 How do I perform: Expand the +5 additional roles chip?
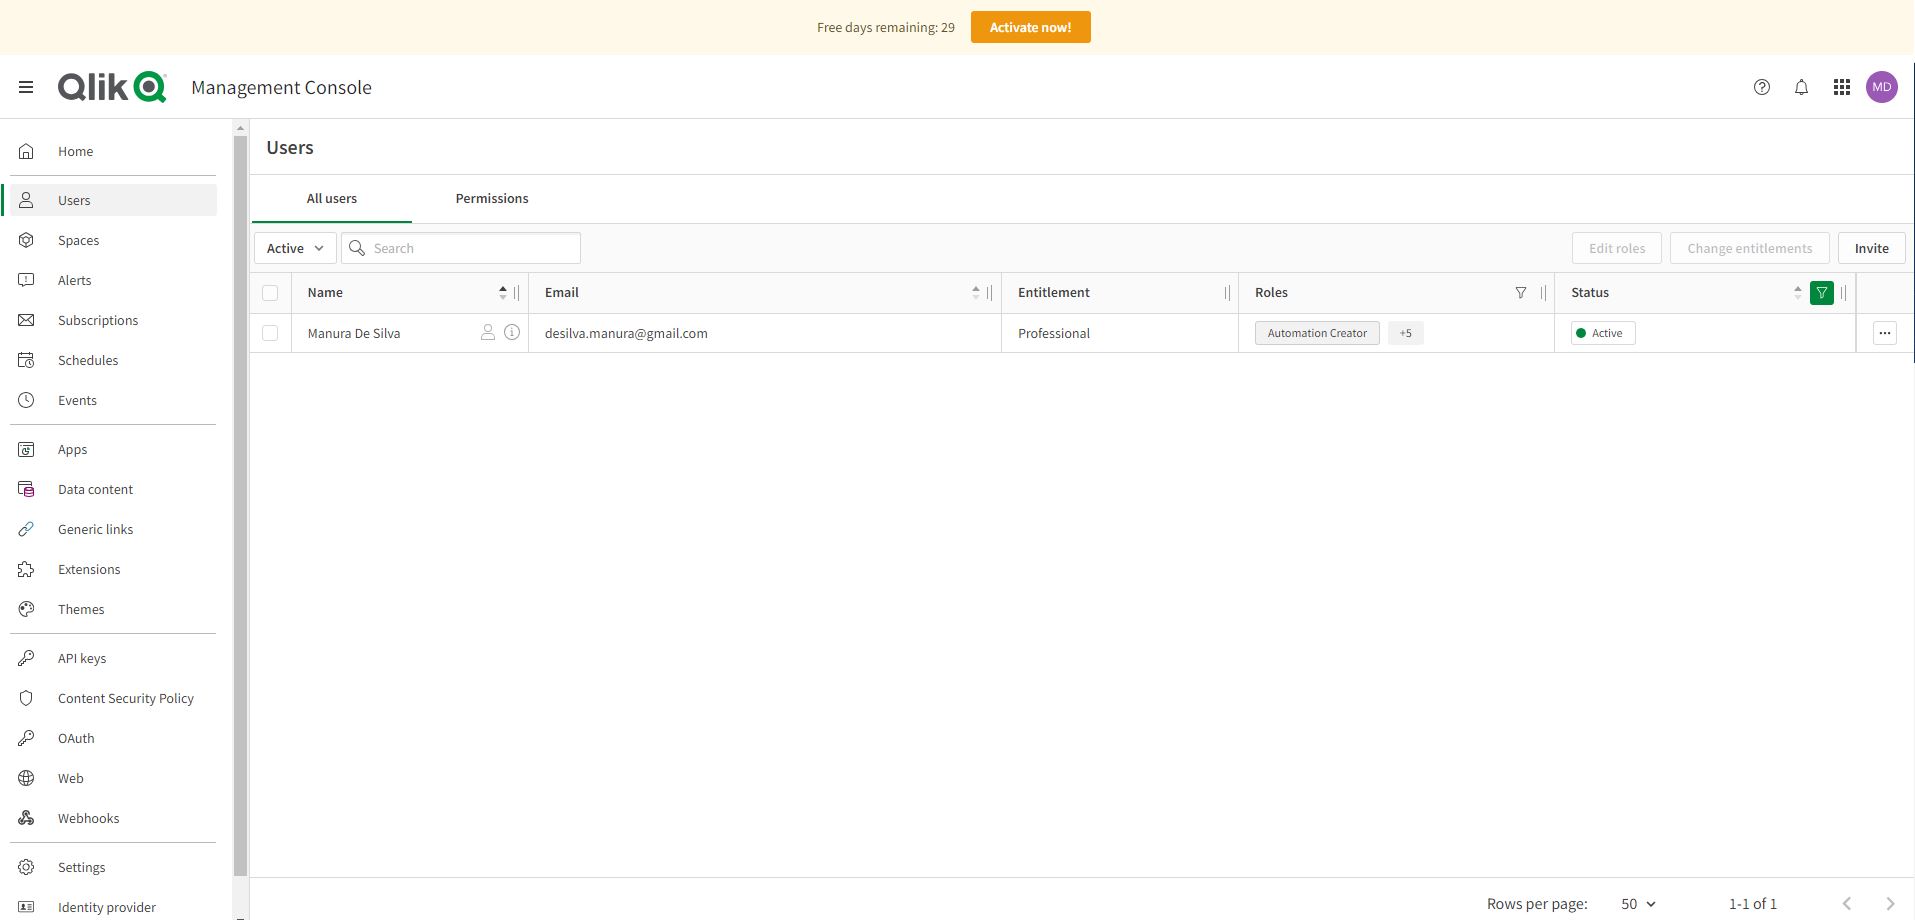[1406, 333]
